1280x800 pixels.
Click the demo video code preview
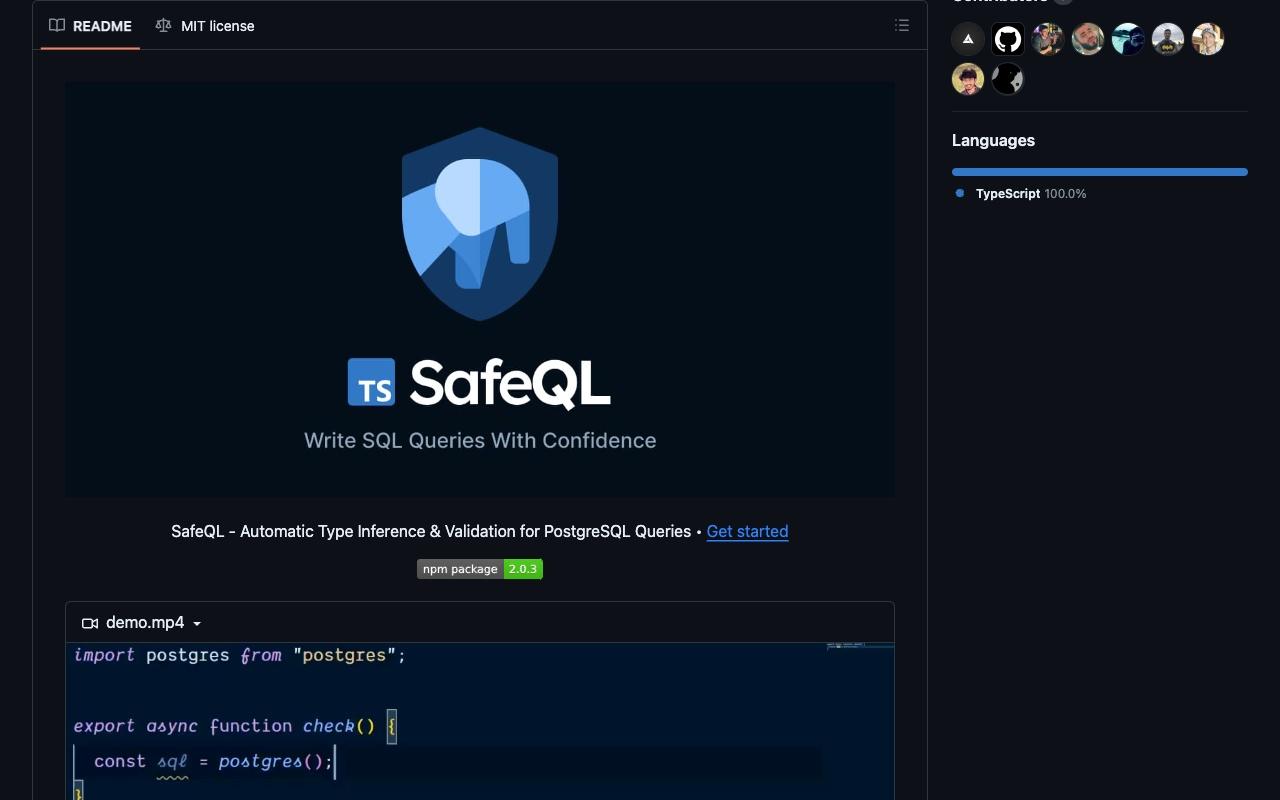pos(480,721)
